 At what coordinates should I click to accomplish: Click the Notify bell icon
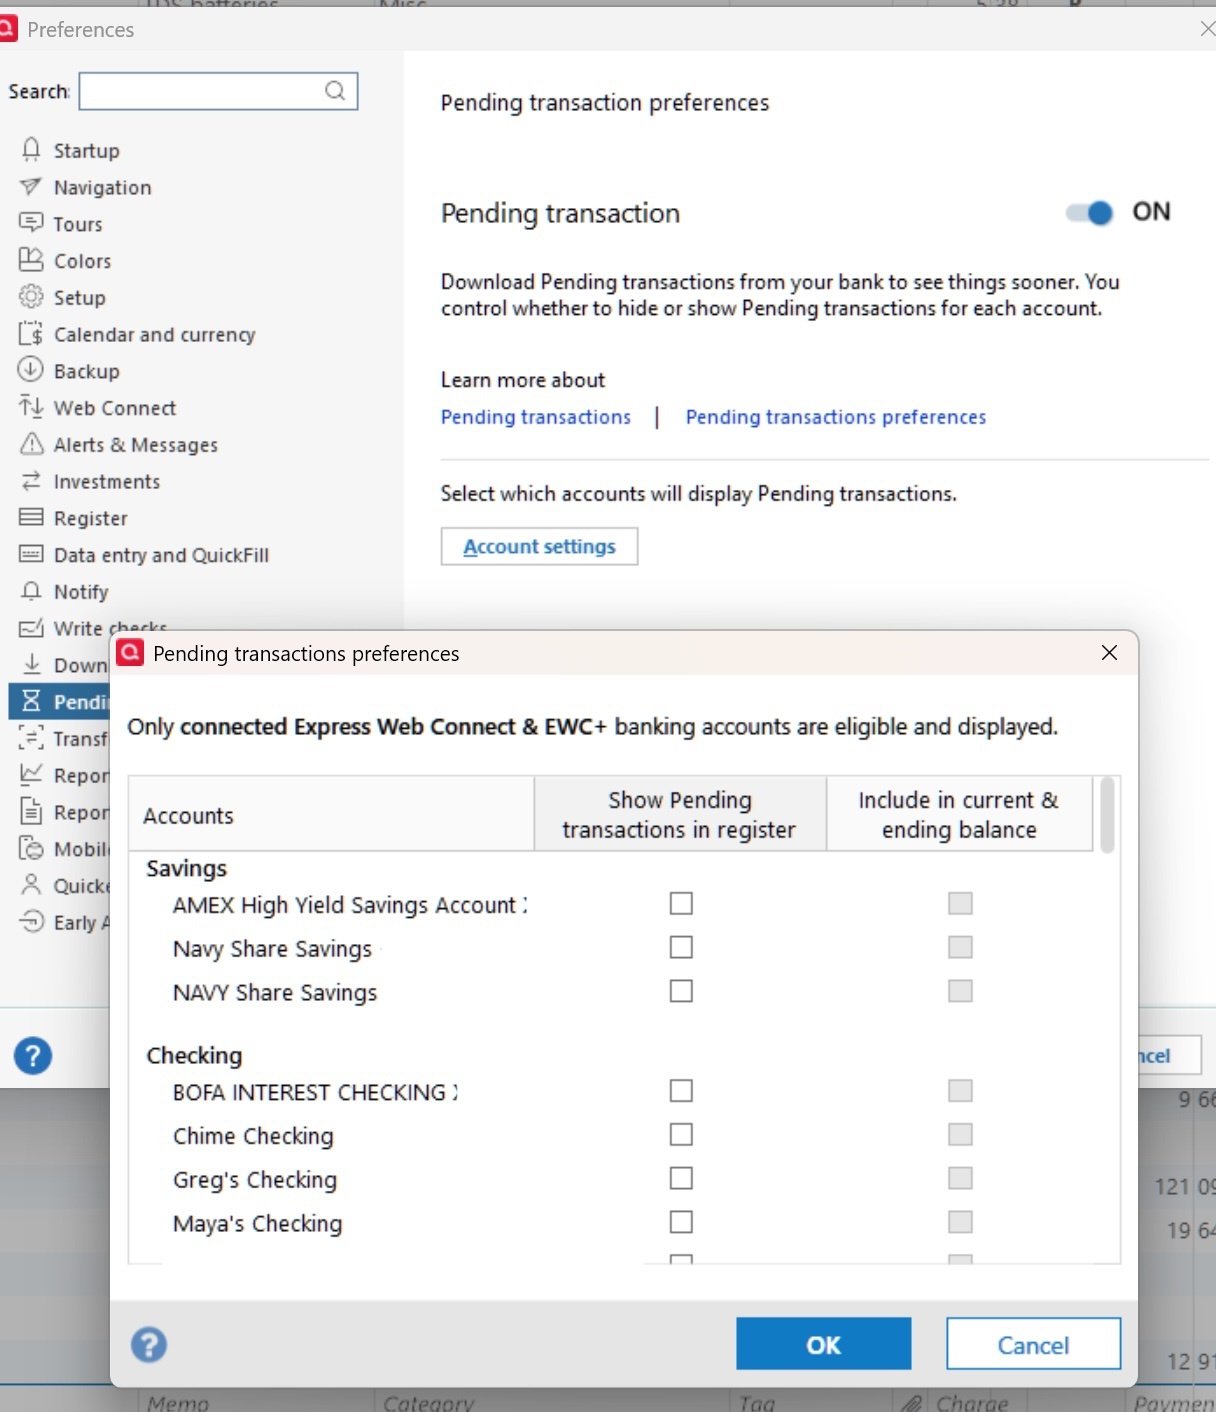click(x=31, y=591)
